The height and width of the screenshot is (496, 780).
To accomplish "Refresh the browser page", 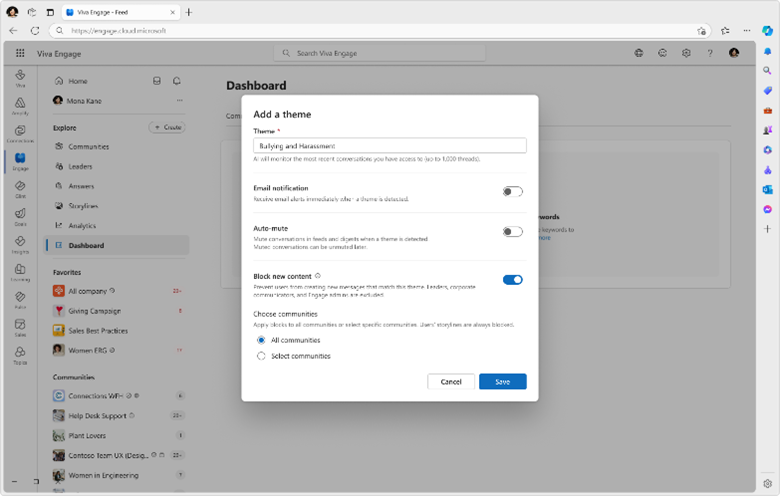I will tap(35, 31).
